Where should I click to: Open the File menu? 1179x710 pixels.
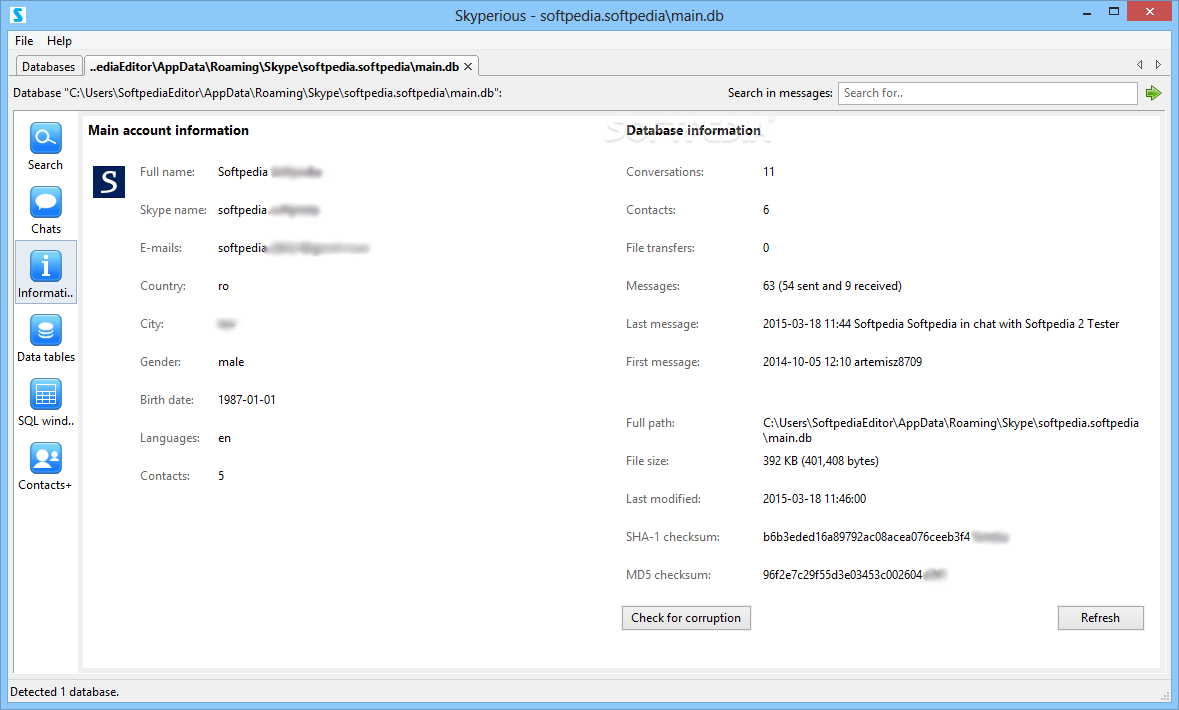click(x=24, y=41)
